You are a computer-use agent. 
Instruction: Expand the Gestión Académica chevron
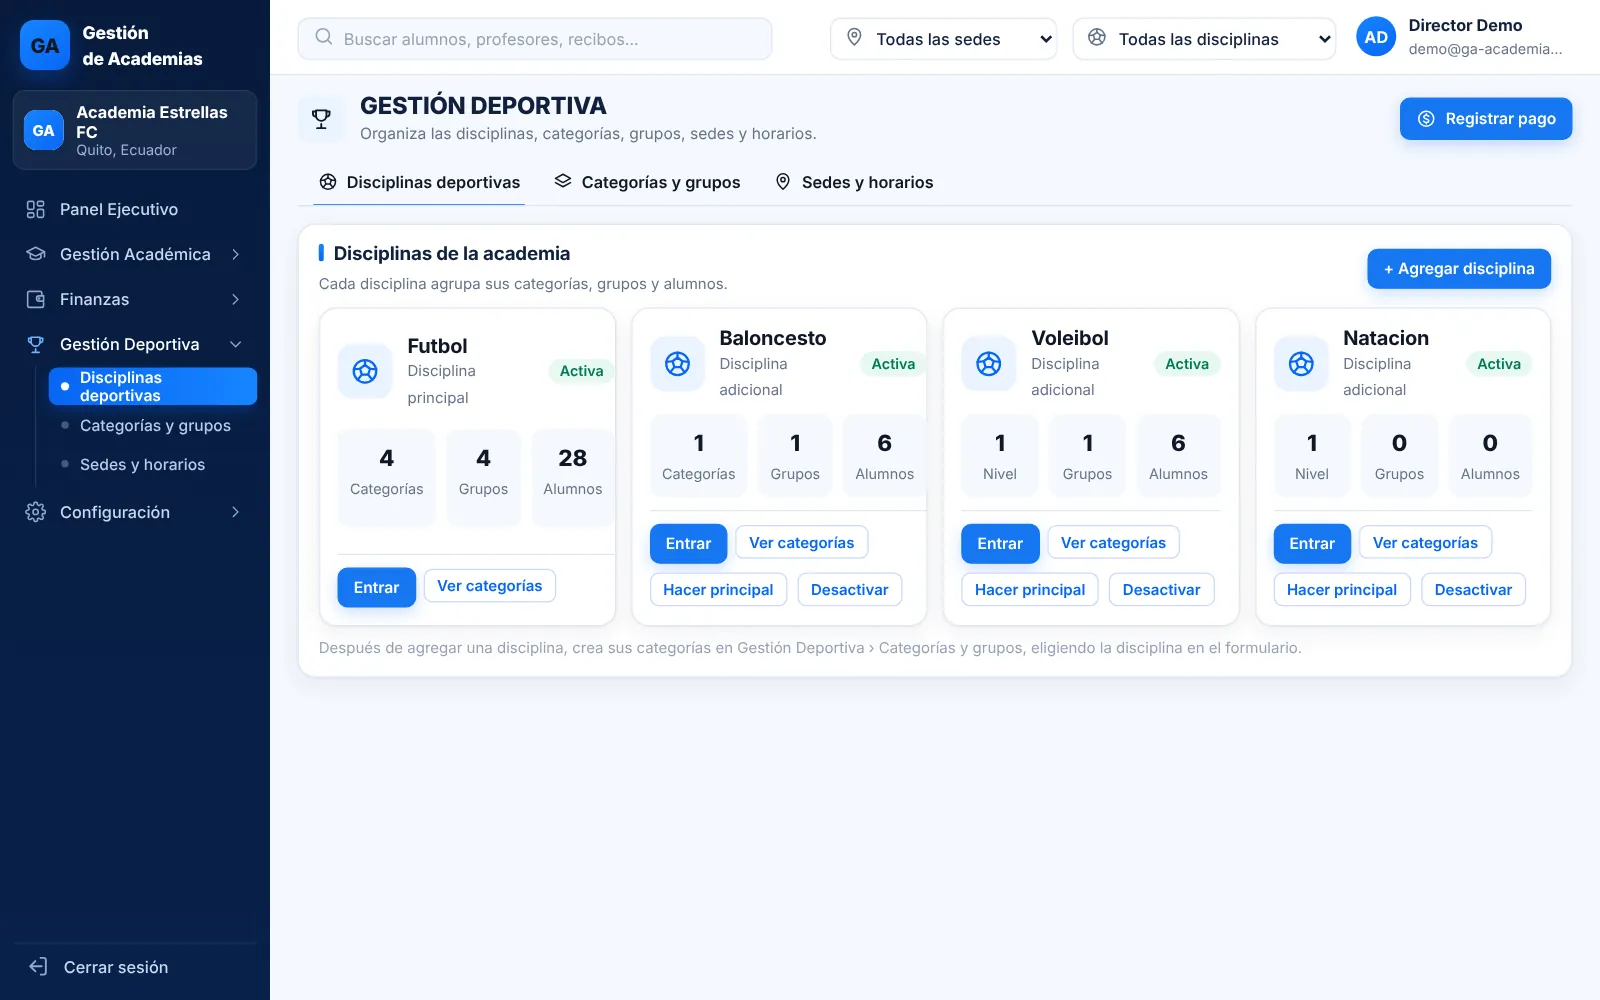(x=236, y=254)
